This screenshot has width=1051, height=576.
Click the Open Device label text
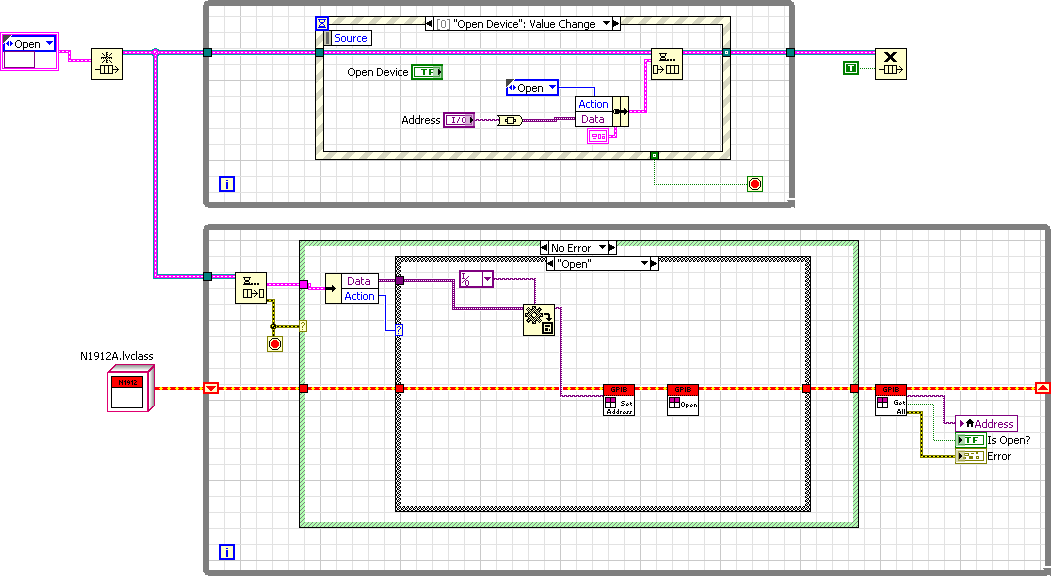pos(377,72)
